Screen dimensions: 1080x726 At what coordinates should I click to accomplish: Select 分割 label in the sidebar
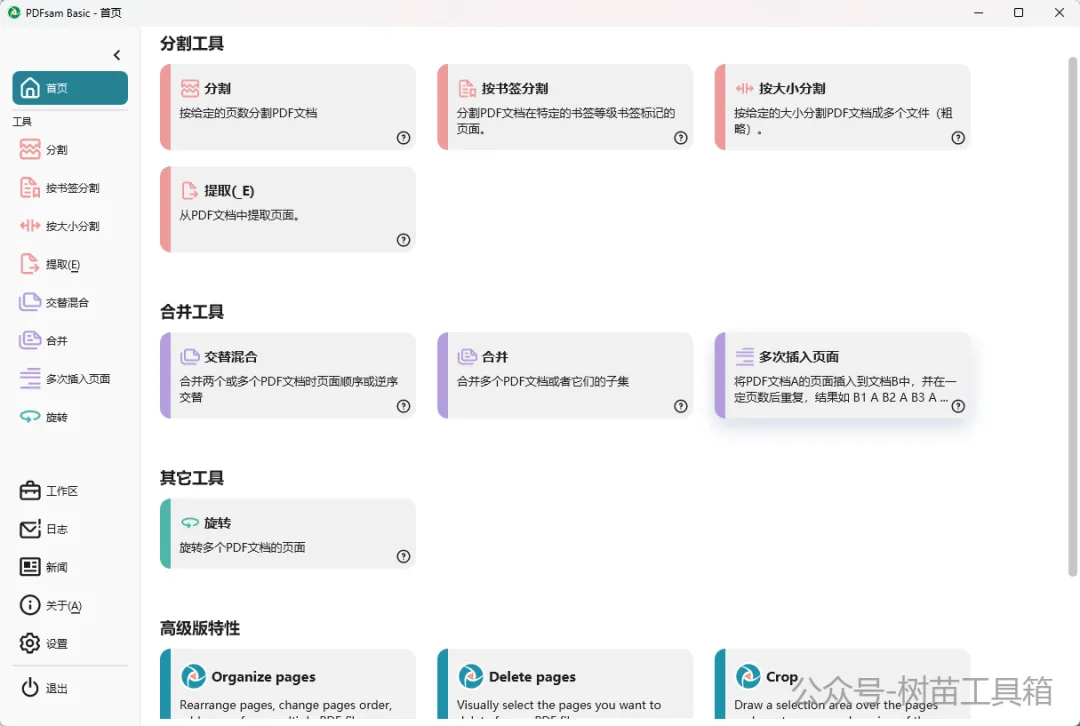point(56,149)
